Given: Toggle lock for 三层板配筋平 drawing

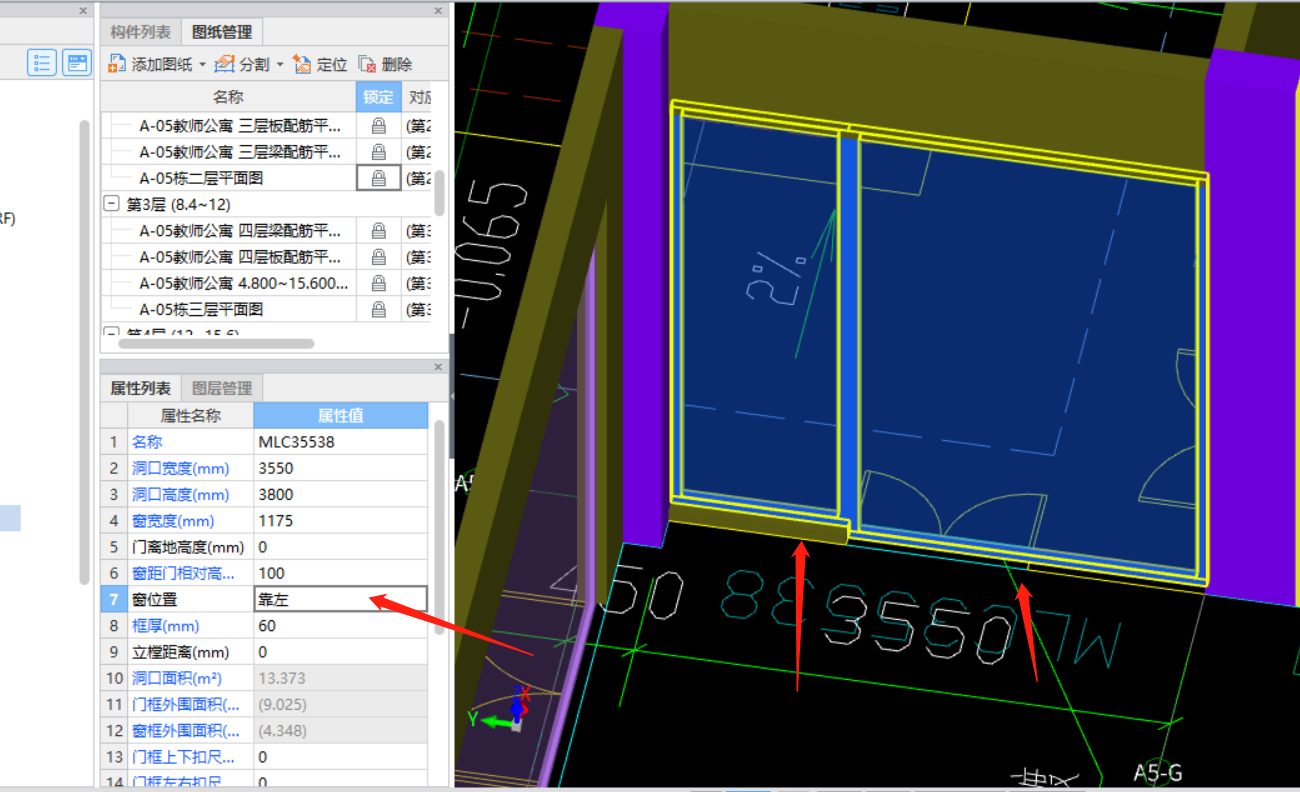Looking at the screenshot, I should 379,126.
